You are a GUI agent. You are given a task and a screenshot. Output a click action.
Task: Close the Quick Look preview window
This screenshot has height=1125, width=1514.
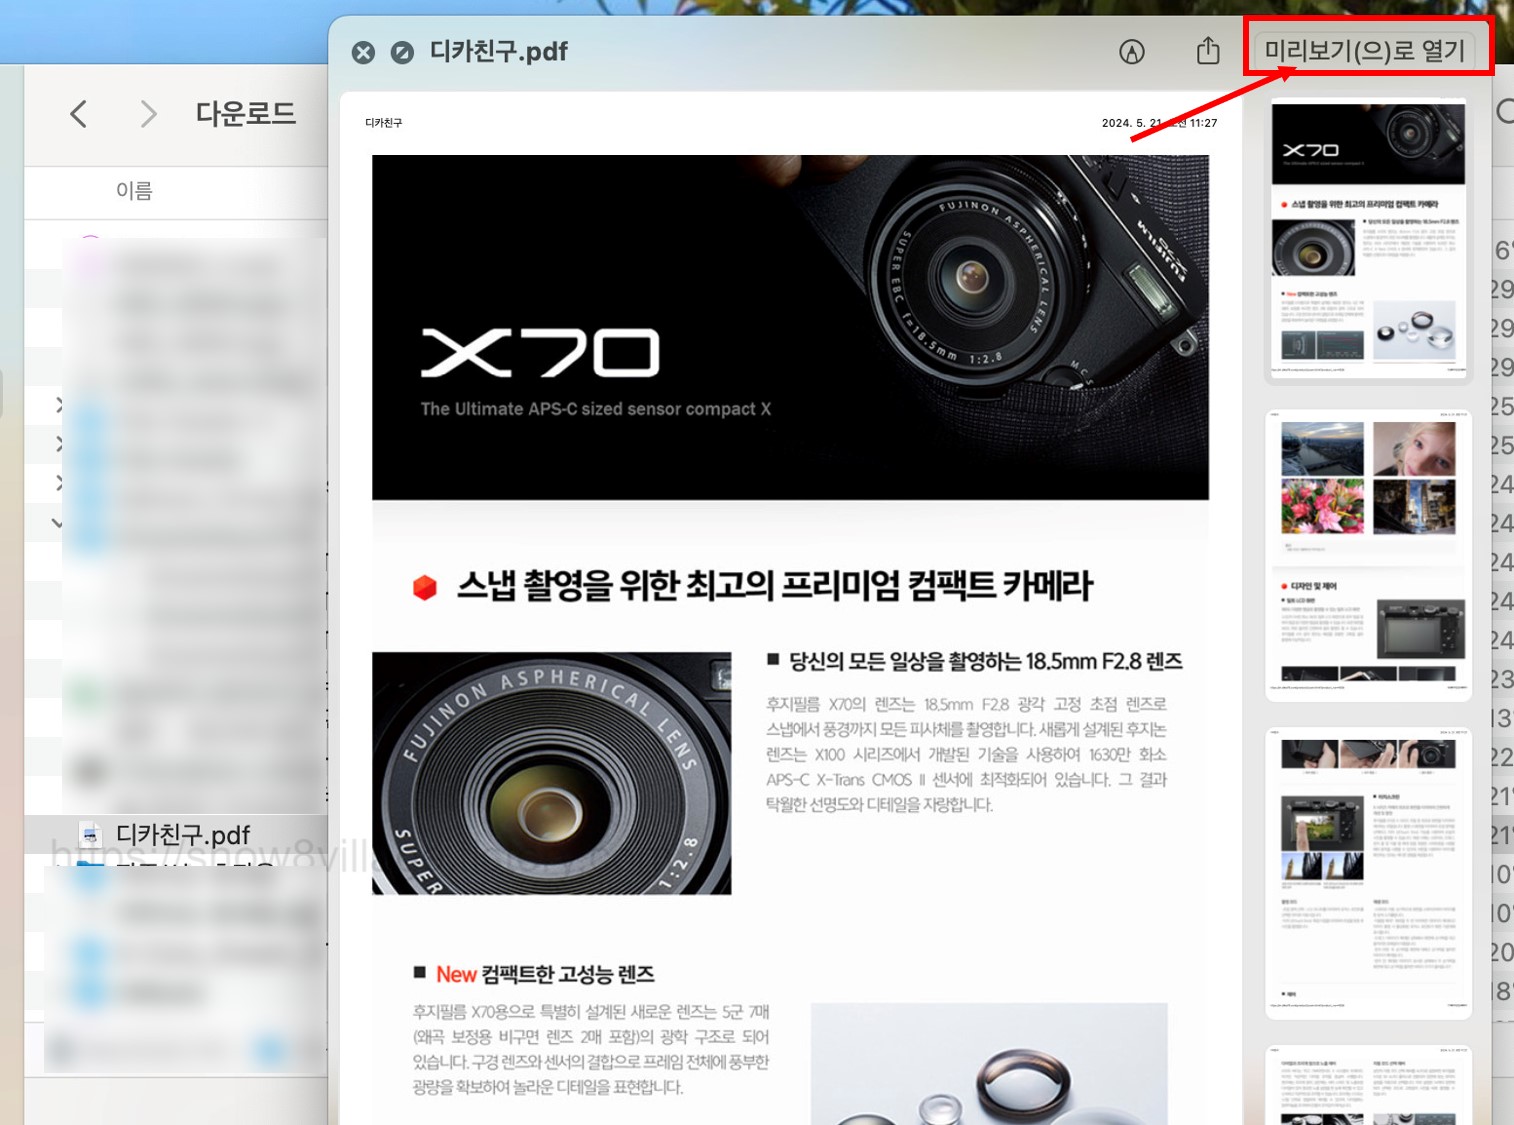363,52
